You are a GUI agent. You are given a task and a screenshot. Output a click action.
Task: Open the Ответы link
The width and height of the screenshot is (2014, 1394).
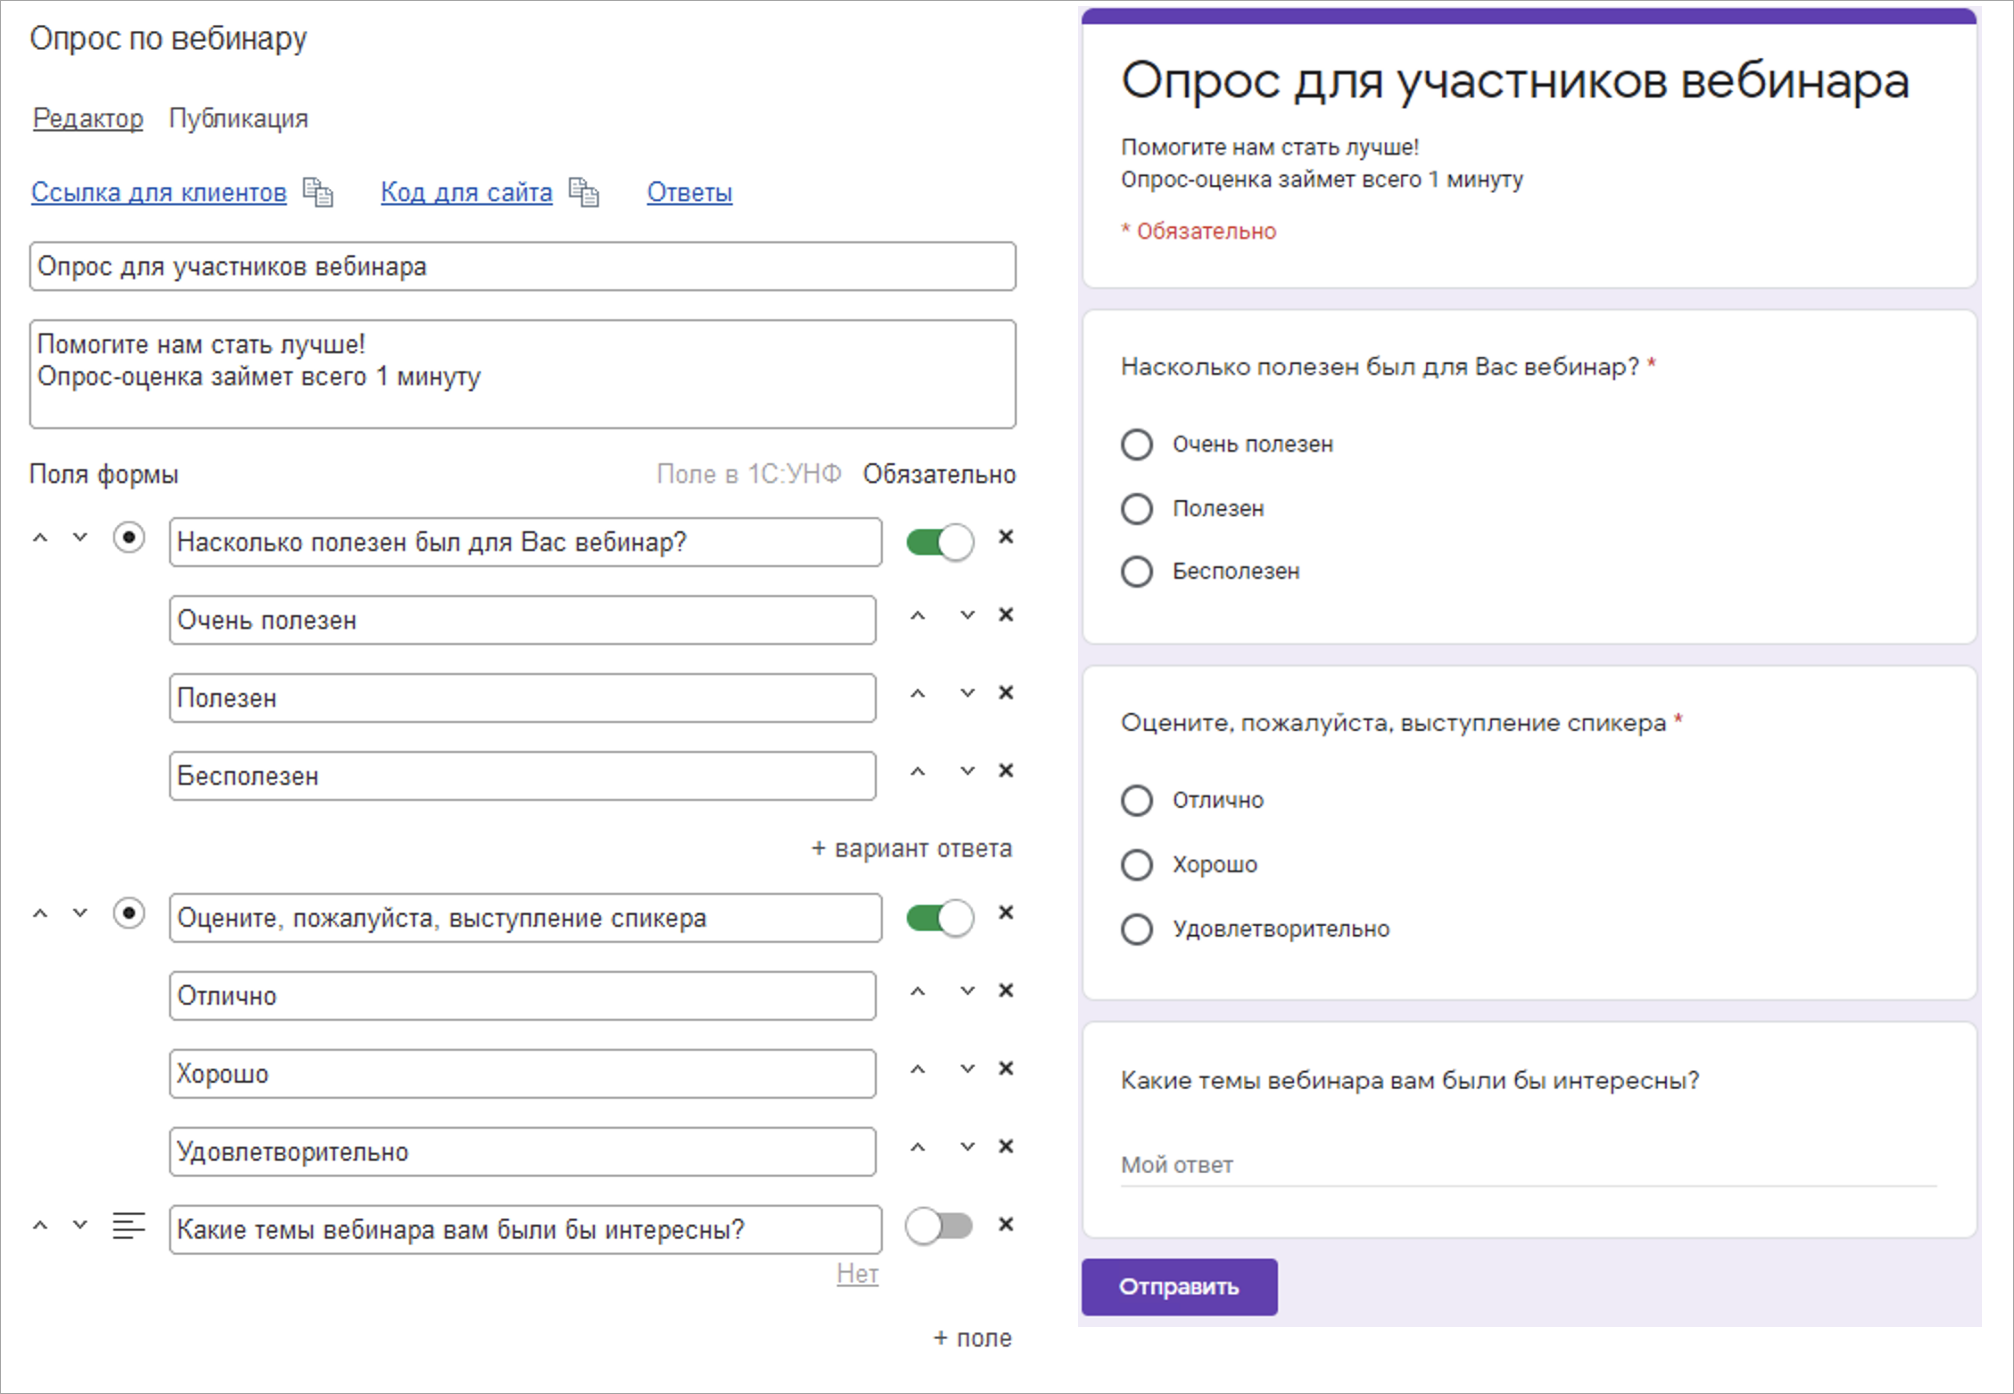(690, 192)
